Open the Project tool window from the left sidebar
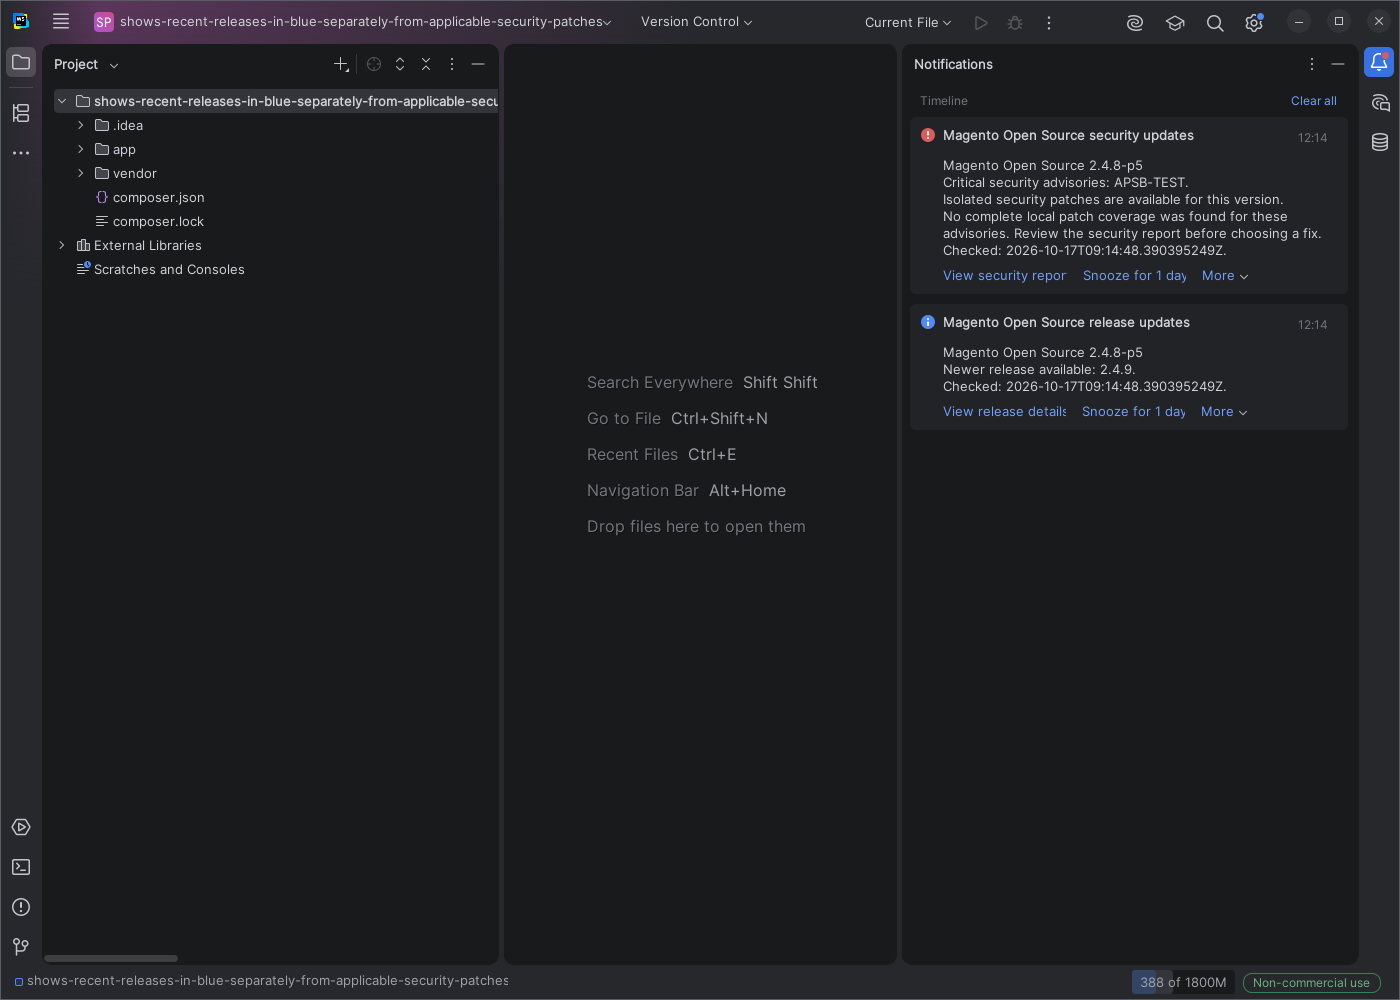Viewport: 1400px width, 1000px height. tap(21, 62)
